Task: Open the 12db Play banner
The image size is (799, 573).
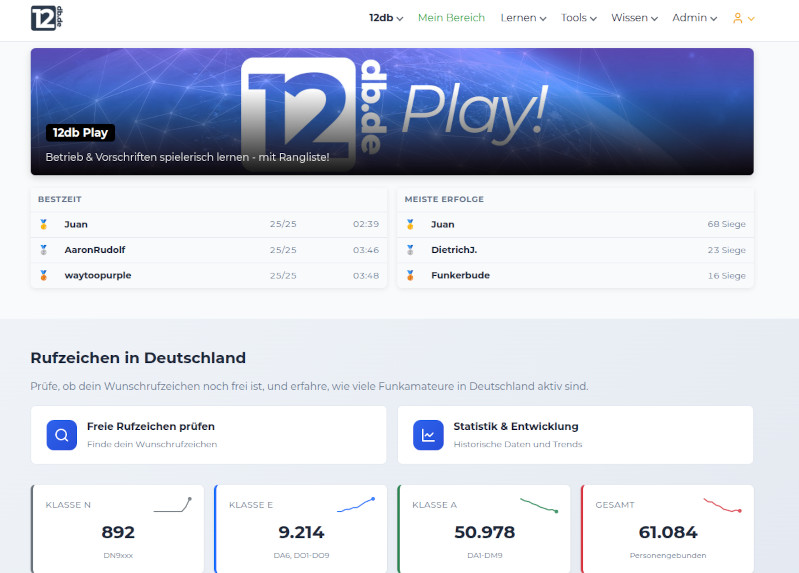Action: 392,112
